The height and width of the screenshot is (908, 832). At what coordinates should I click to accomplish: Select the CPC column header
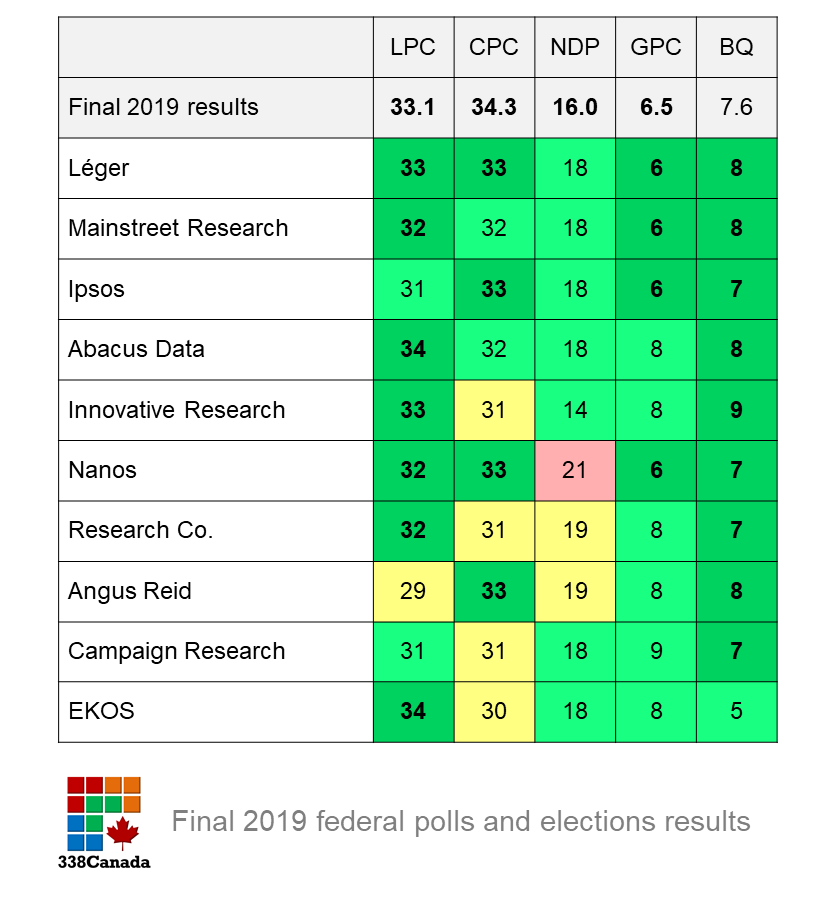pos(494,47)
